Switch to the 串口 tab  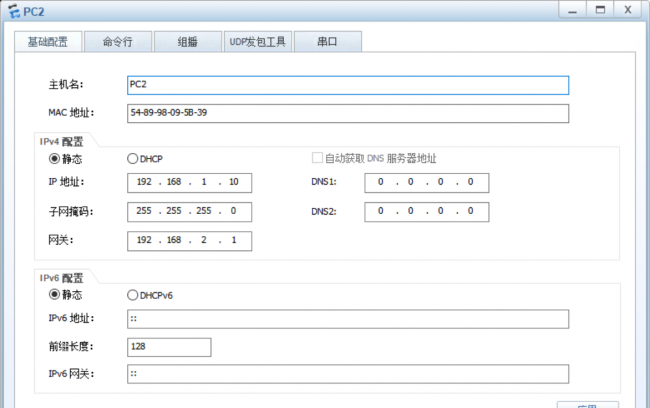(327, 41)
